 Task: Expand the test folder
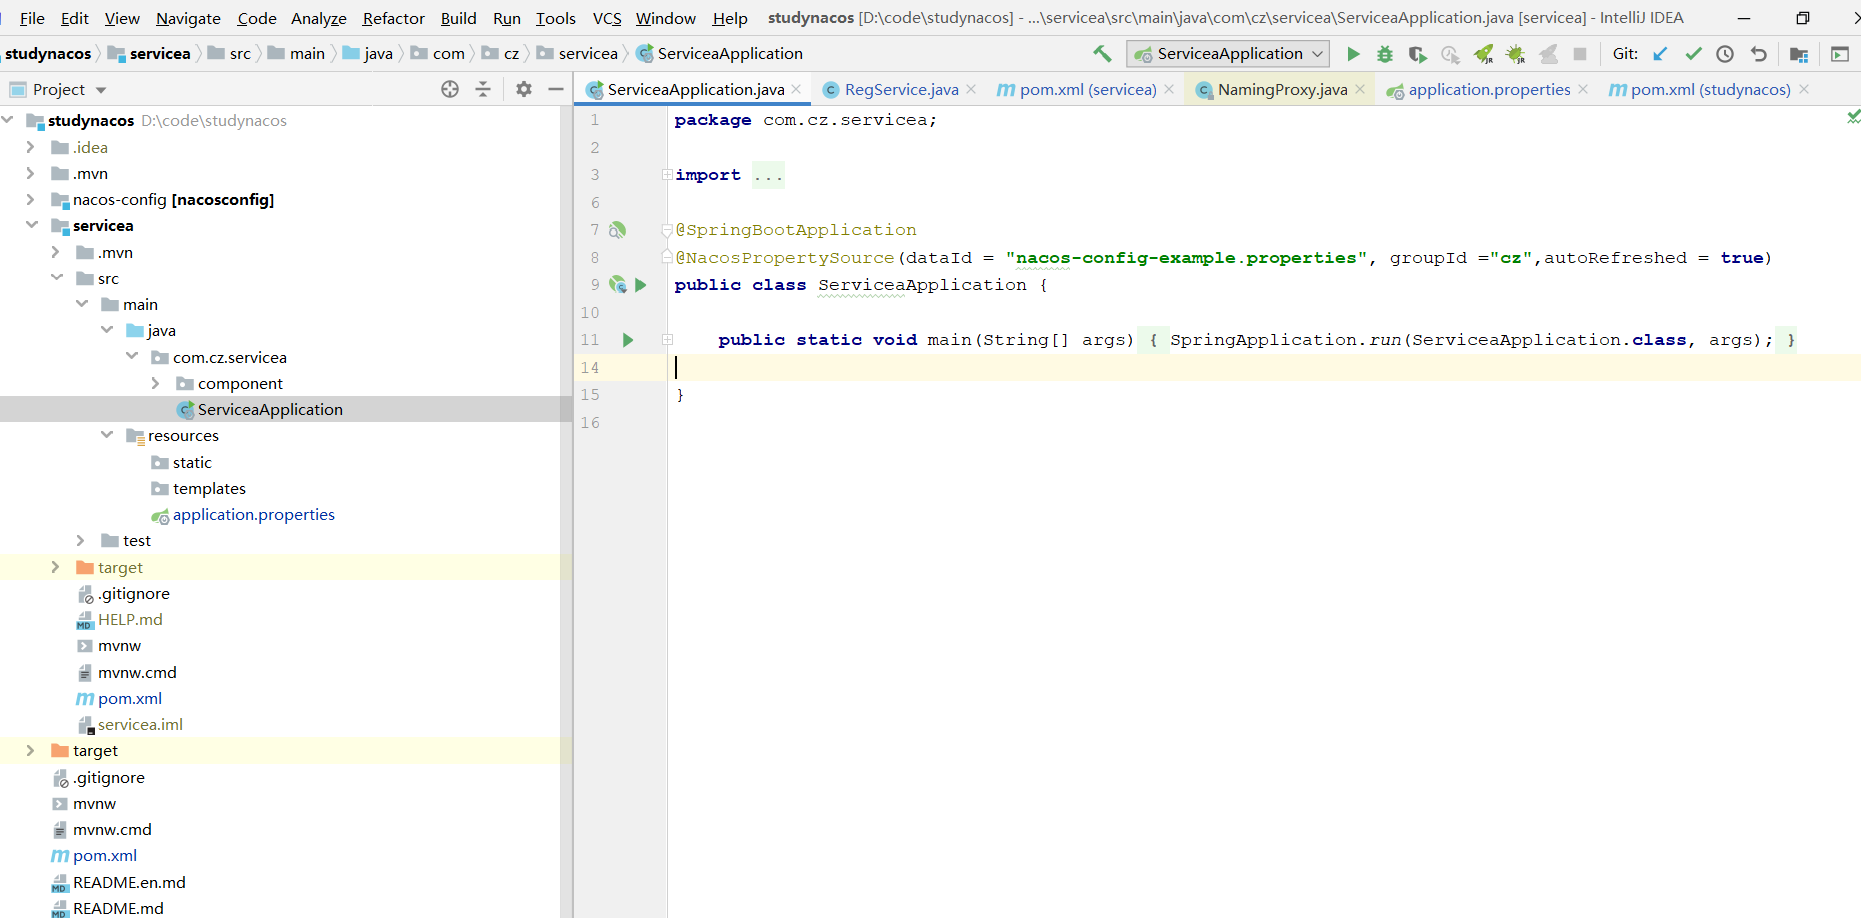click(x=80, y=540)
